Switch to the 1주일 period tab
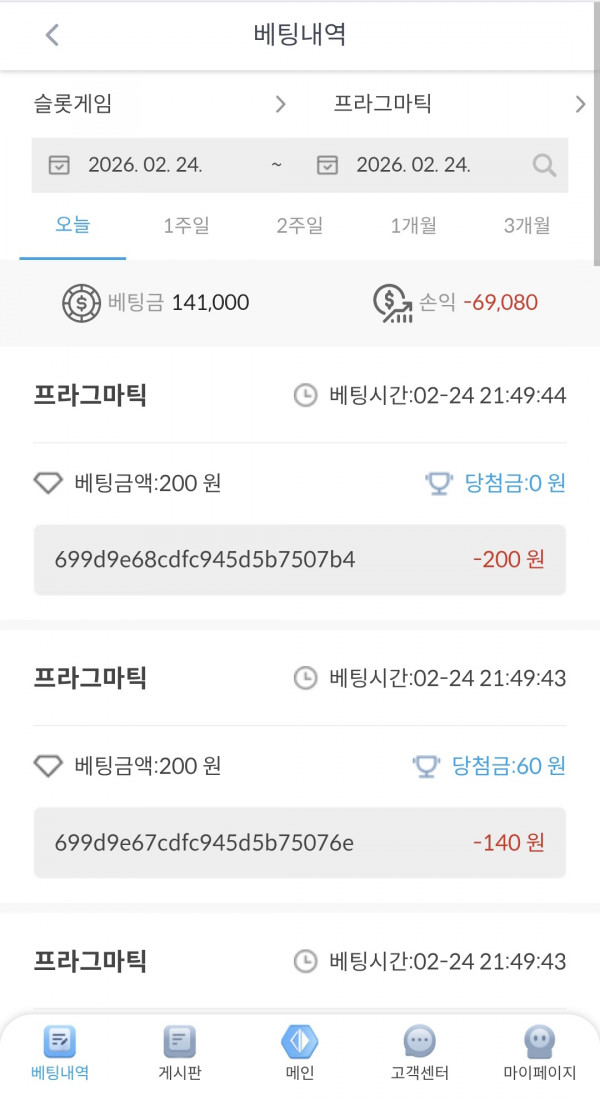The image size is (600, 1100). coord(183,226)
